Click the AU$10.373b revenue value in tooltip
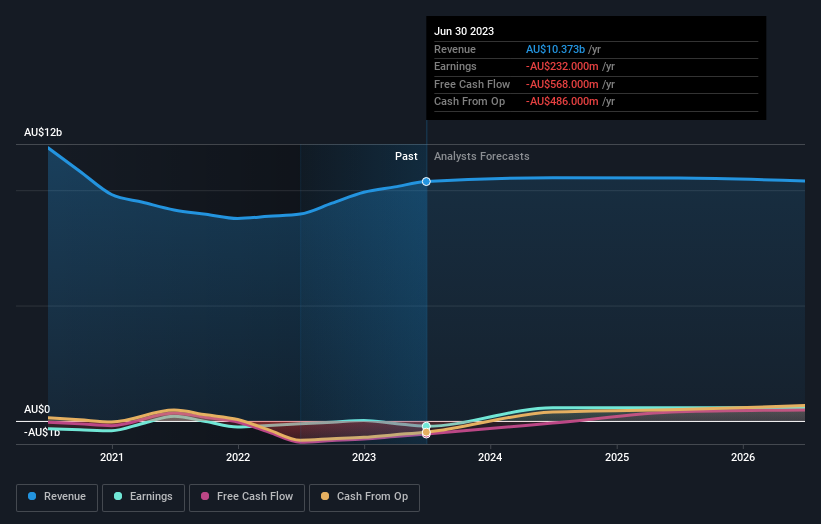Image resolution: width=821 pixels, height=524 pixels. pyautogui.click(x=555, y=49)
